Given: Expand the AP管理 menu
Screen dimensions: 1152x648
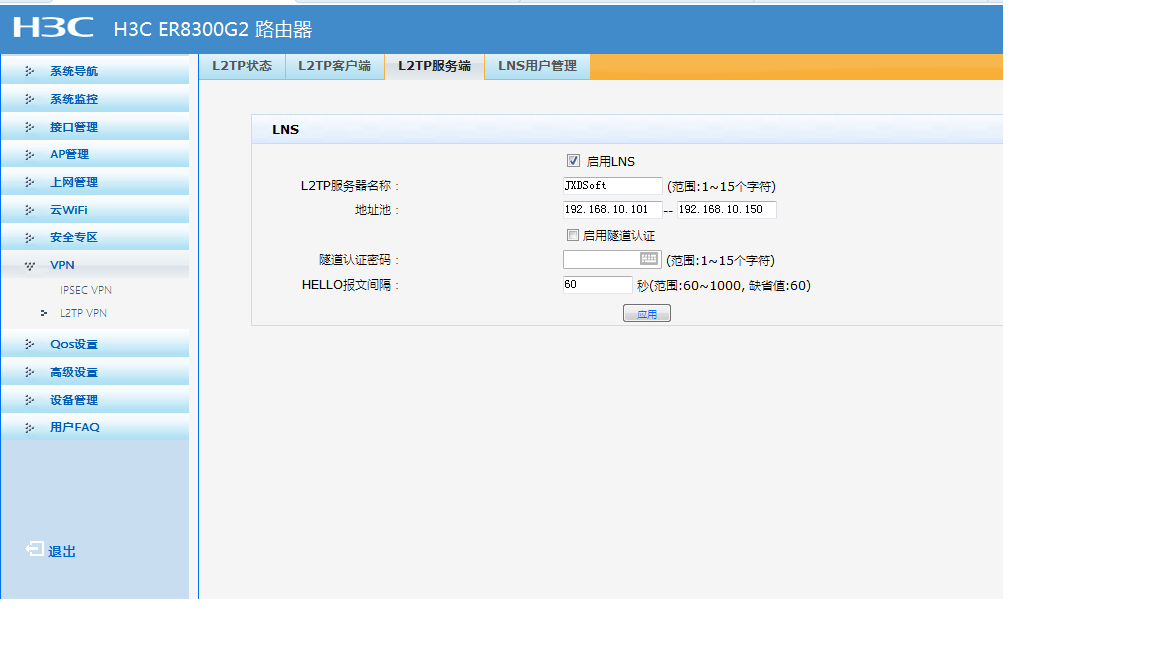Looking at the screenshot, I should pos(95,154).
